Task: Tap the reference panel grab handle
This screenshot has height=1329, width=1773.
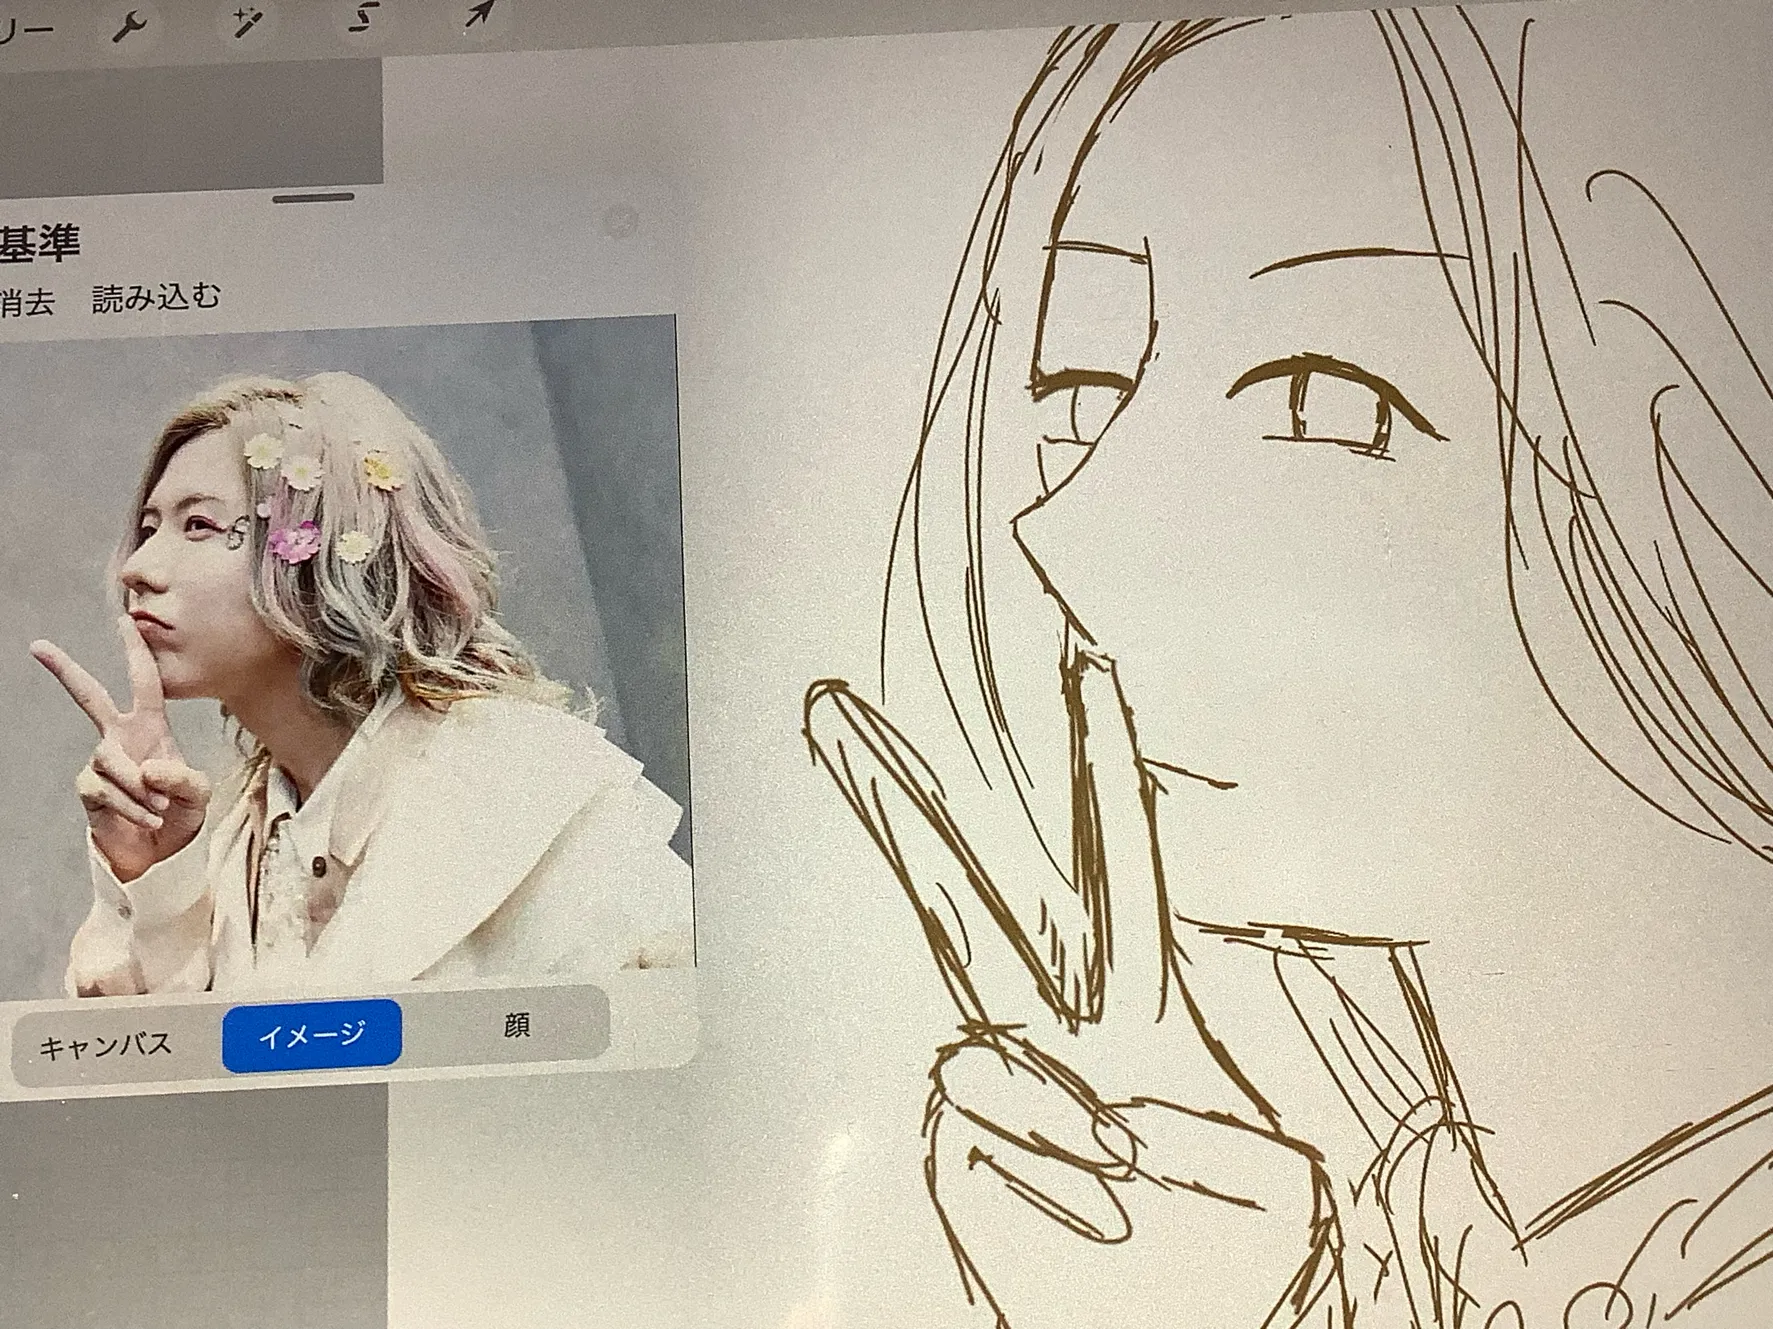Action: click(x=313, y=197)
